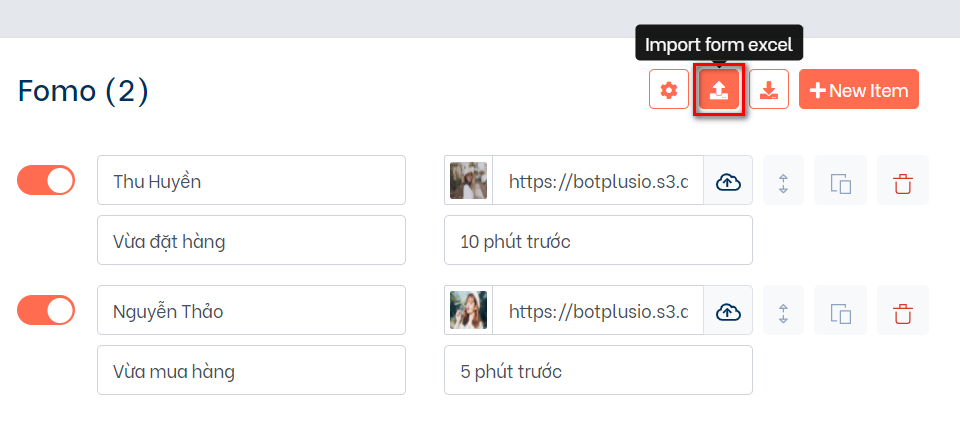Upload image for Nguyễn Thảo via cloud icon
960x446 pixels.
coord(728,311)
